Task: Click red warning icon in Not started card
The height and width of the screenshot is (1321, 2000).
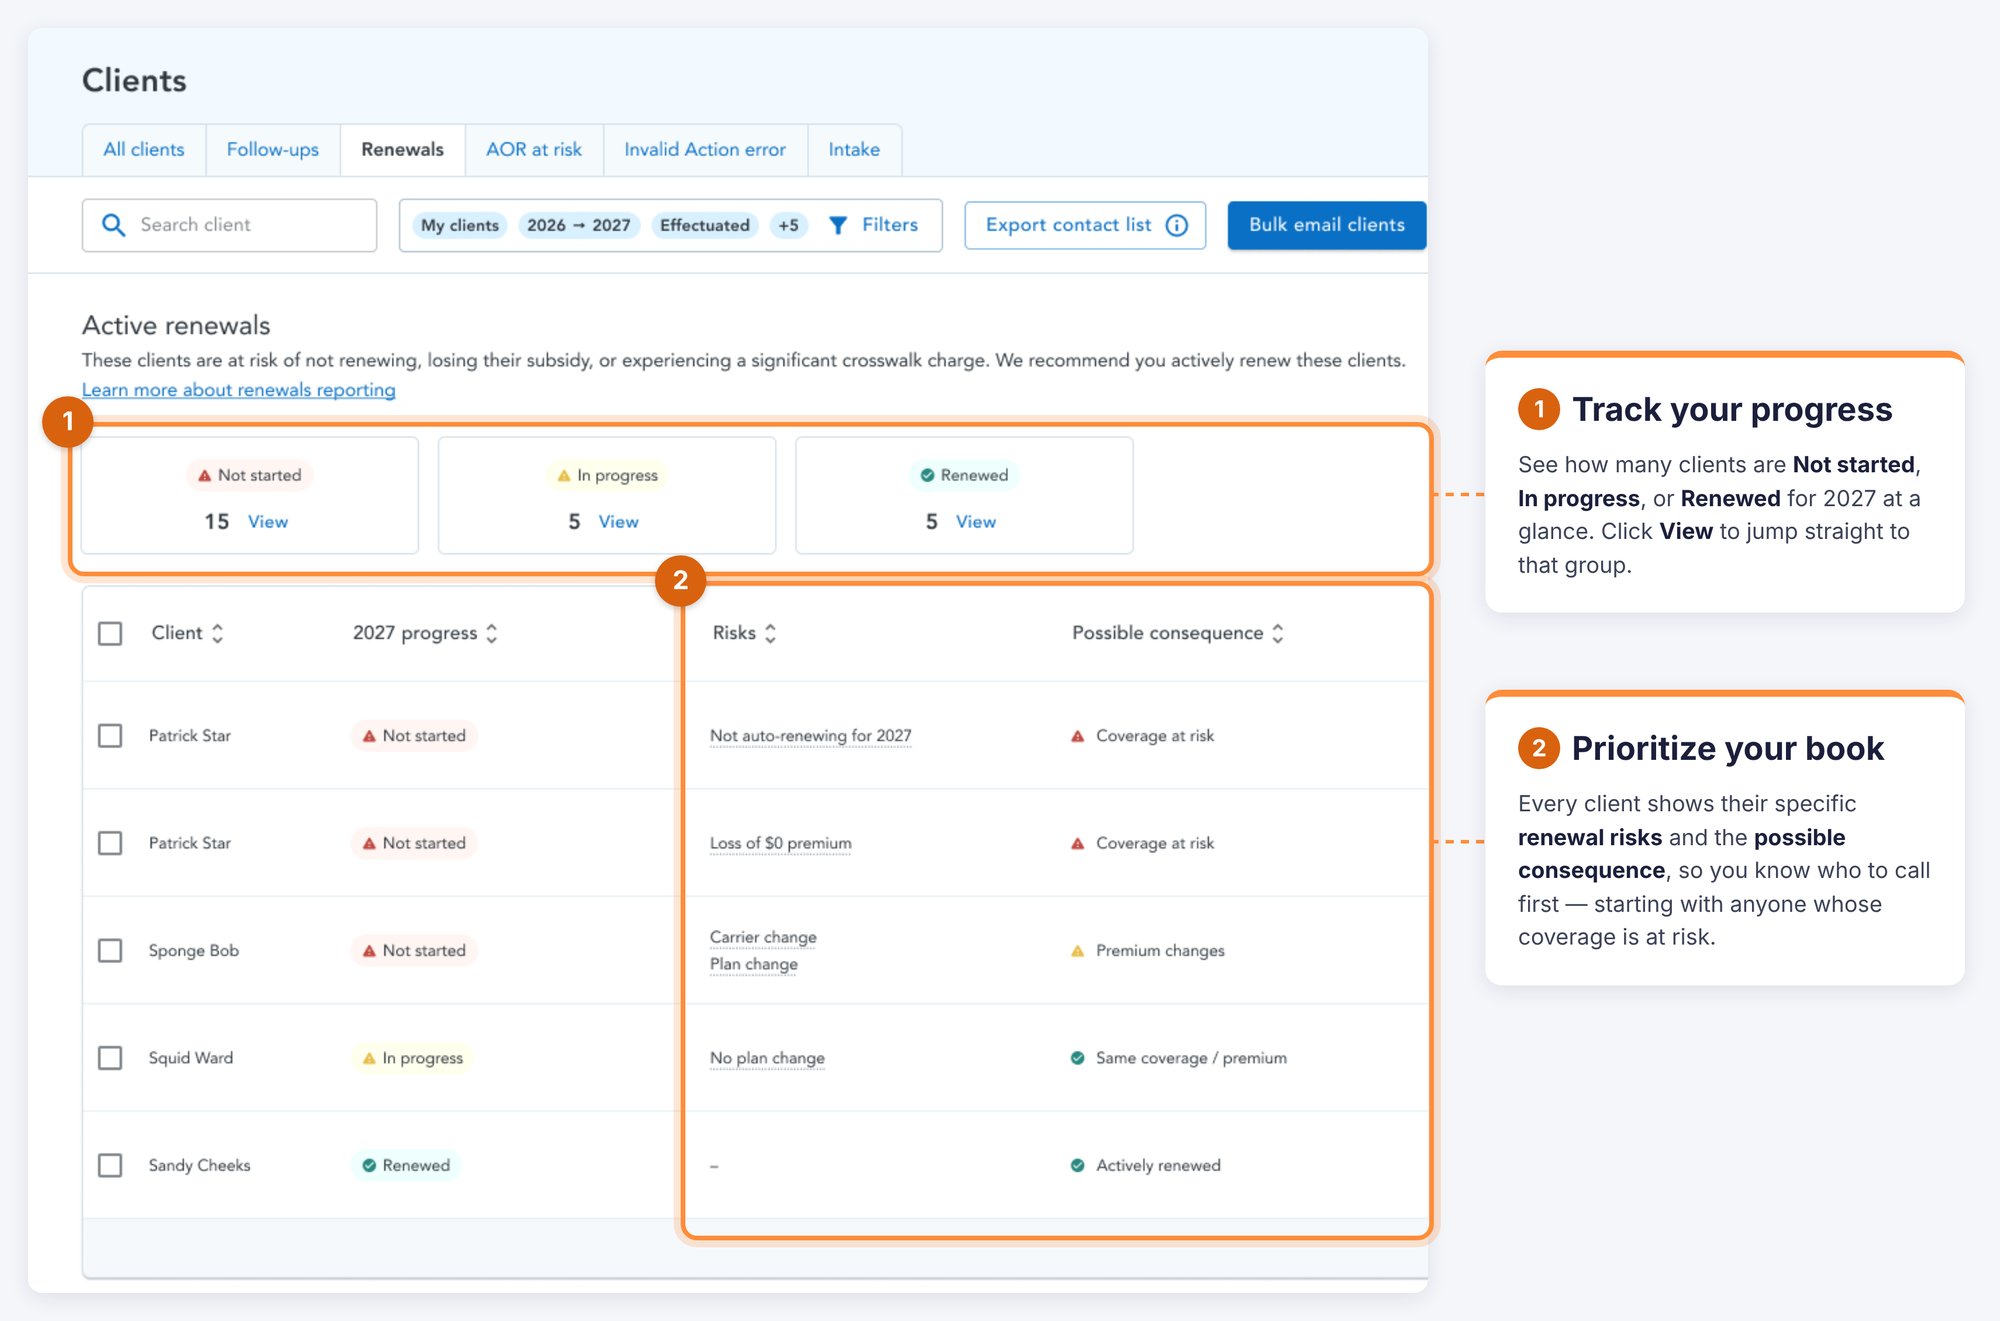Action: pos(205,476)
